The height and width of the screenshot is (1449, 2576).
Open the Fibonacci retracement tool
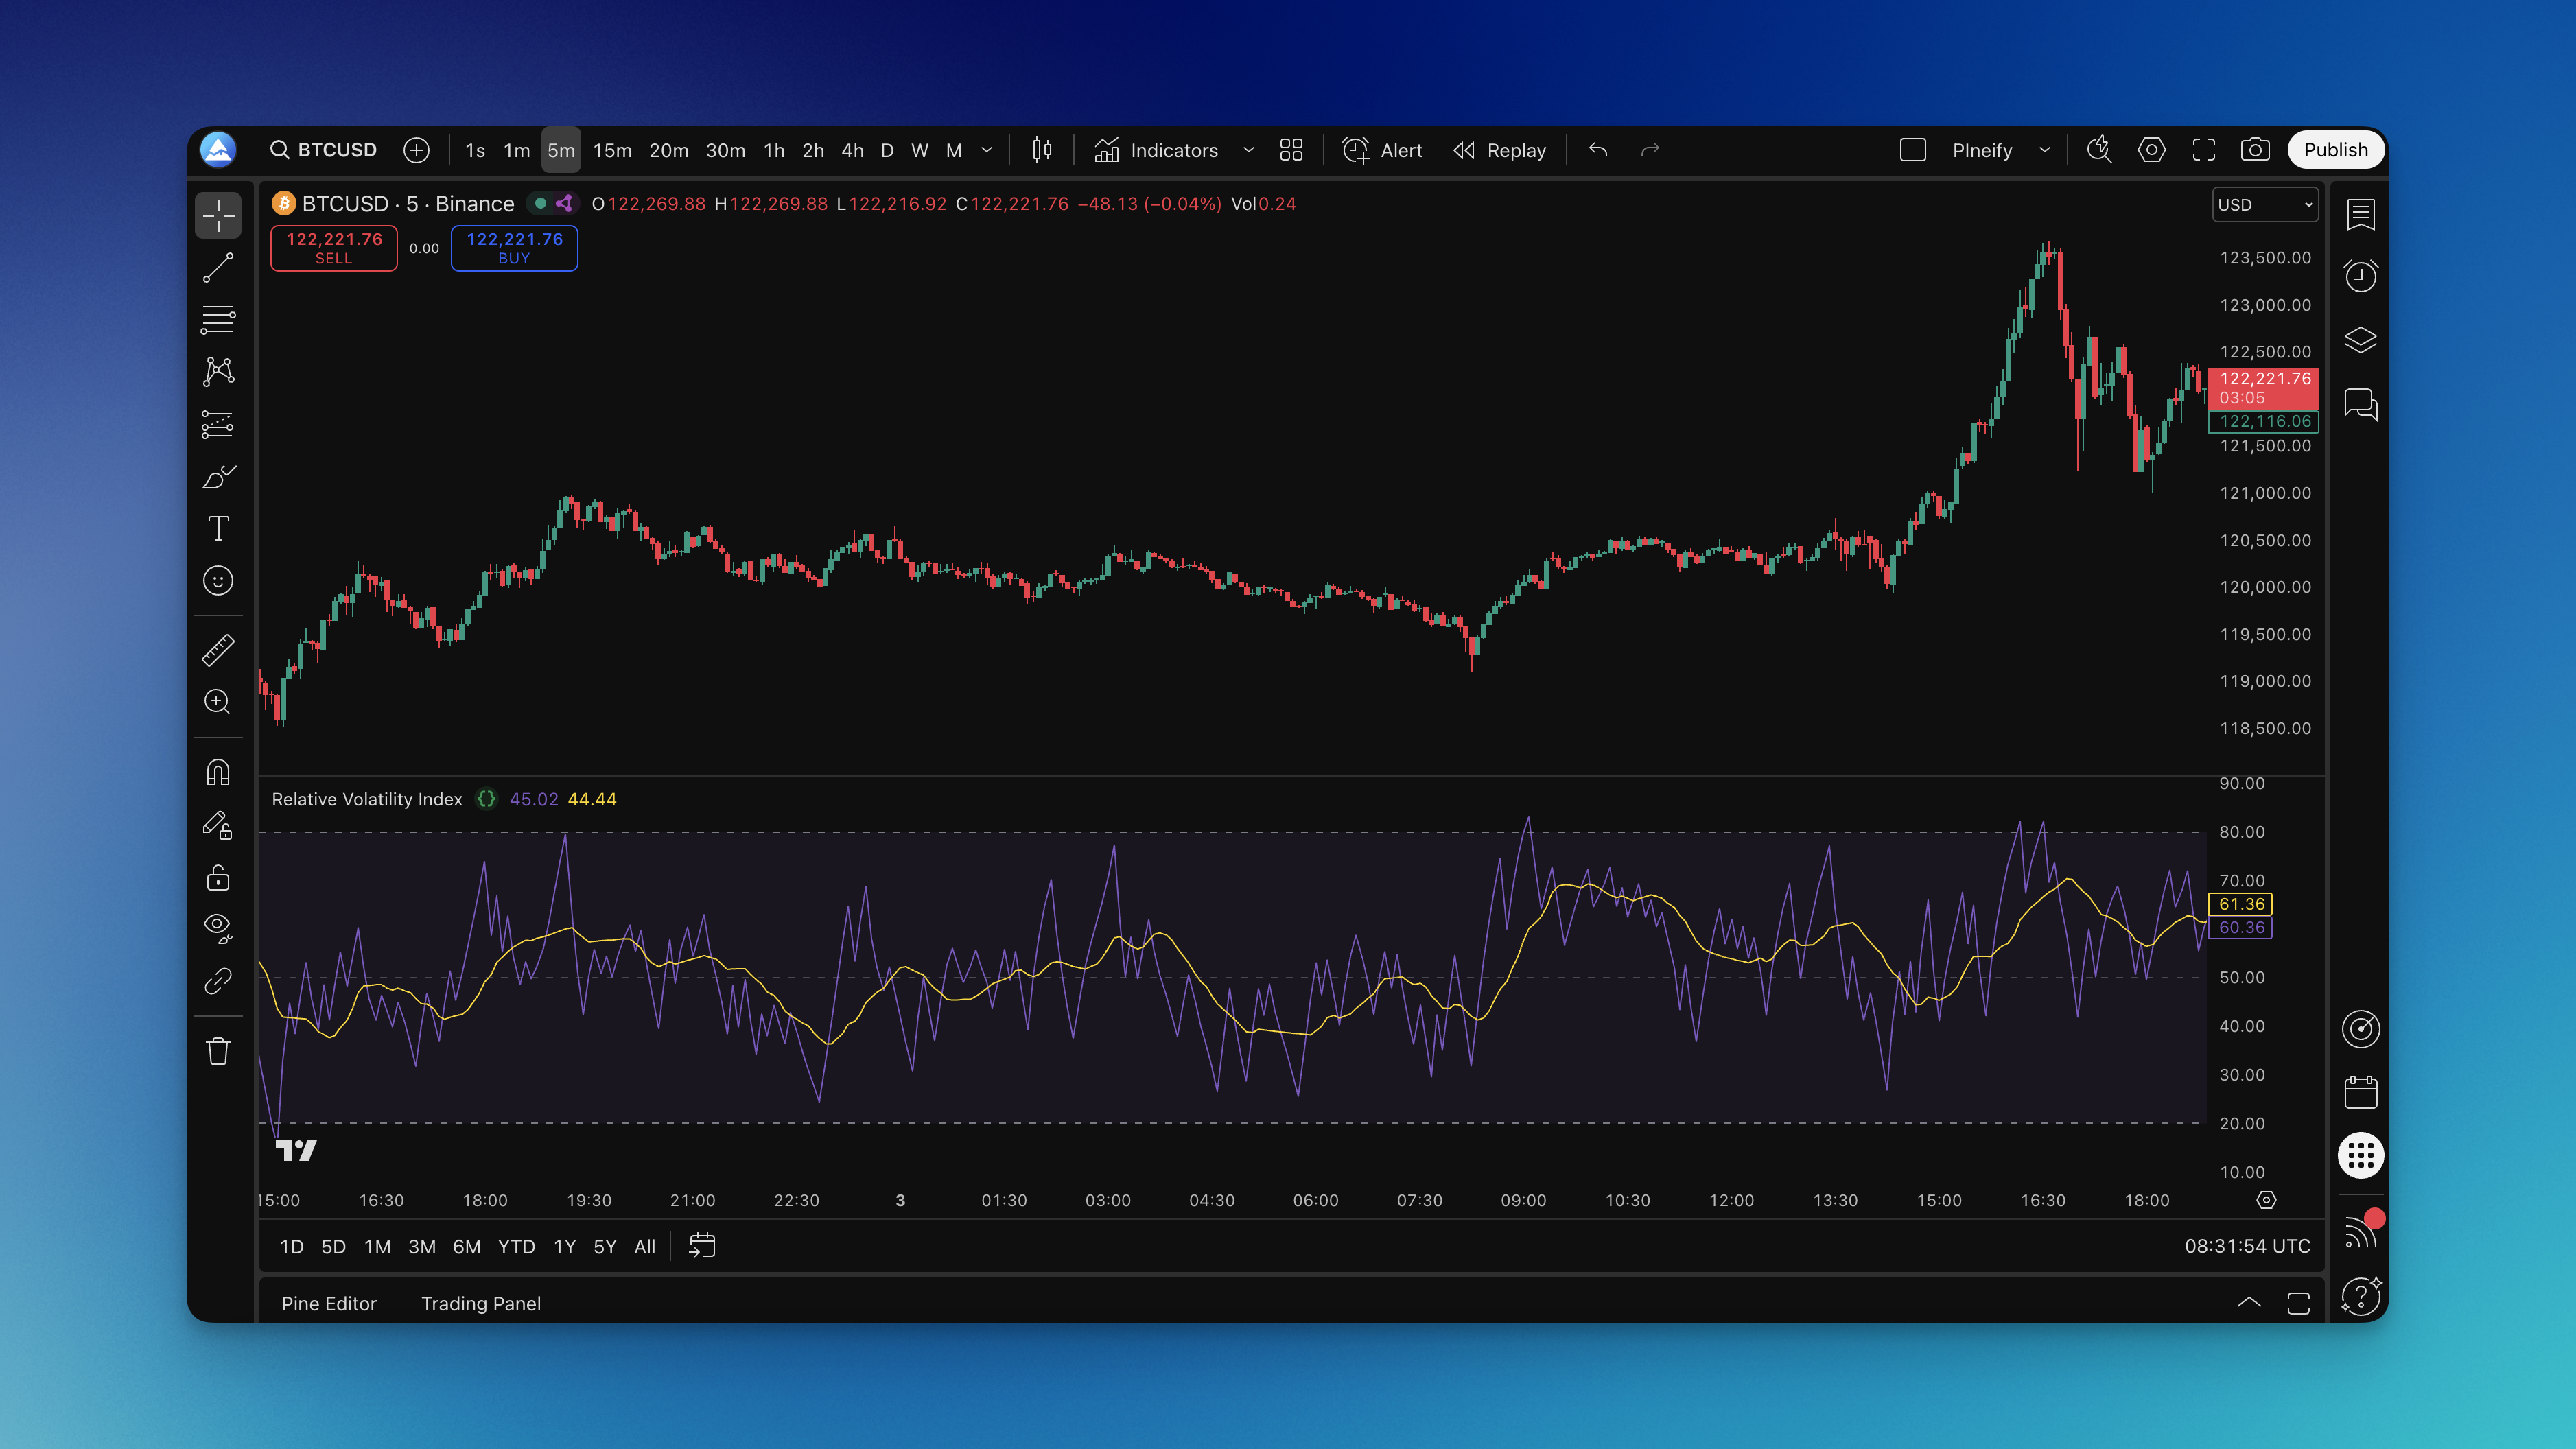pos(218,320)
